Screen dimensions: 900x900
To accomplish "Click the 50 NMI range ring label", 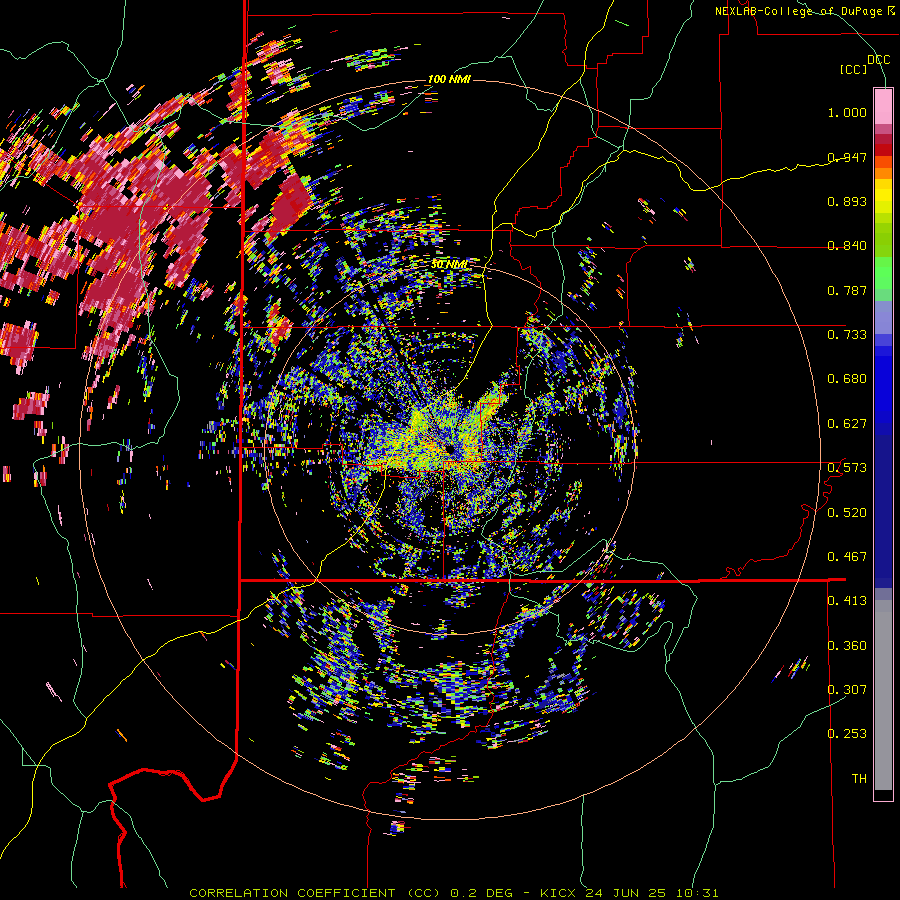I will (449, 265).
